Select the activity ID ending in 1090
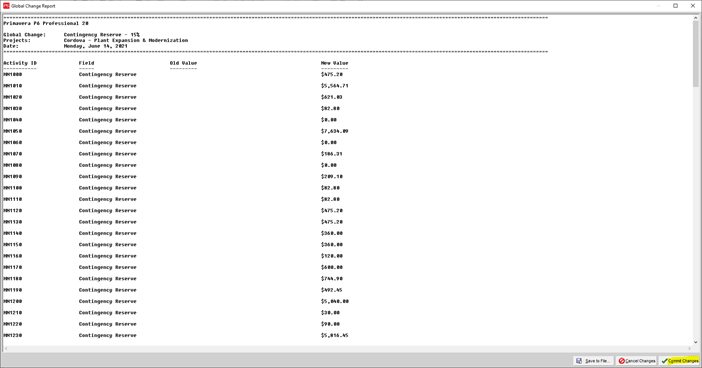 pyautogui.click(x=13, y=176)
